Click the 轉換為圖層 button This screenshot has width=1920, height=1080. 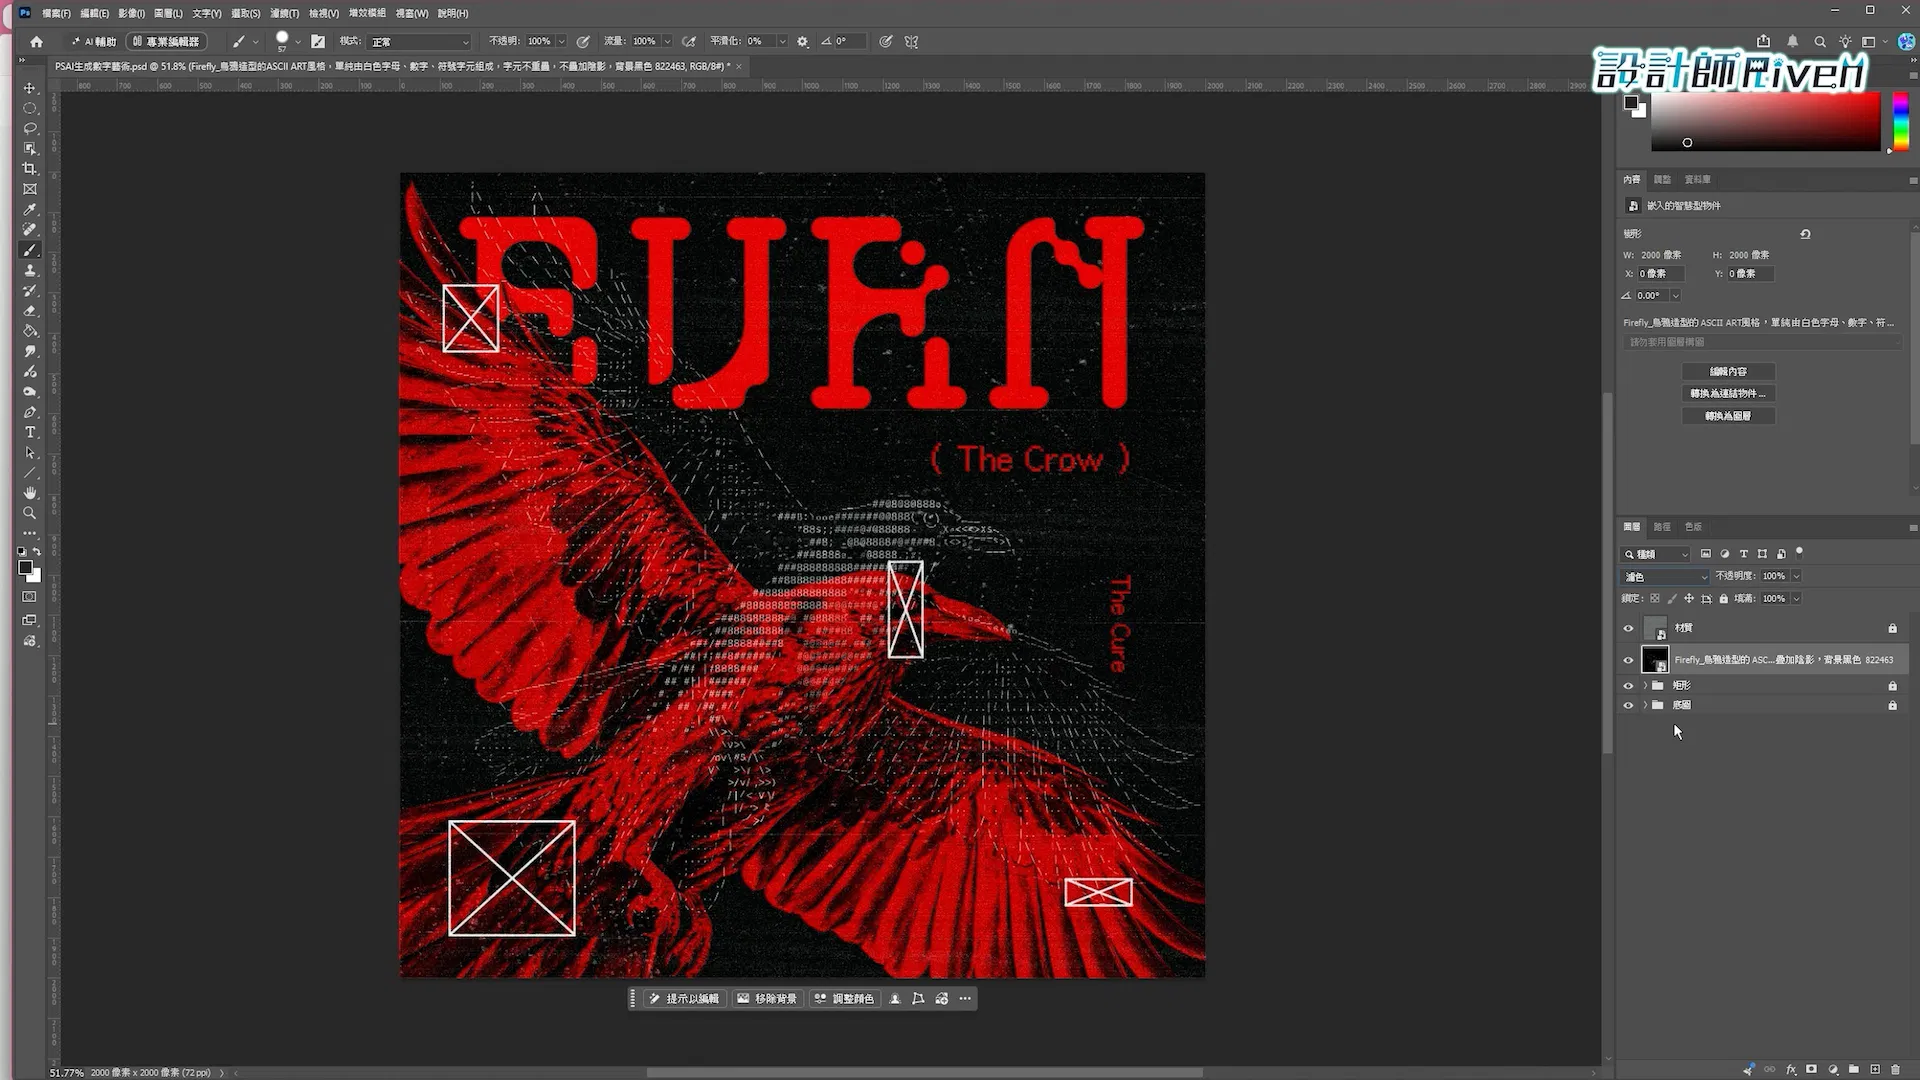coord(1728,416)
